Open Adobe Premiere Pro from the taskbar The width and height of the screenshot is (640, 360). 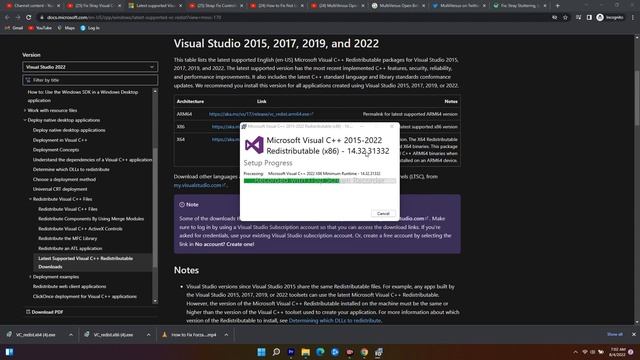[291, 352]
